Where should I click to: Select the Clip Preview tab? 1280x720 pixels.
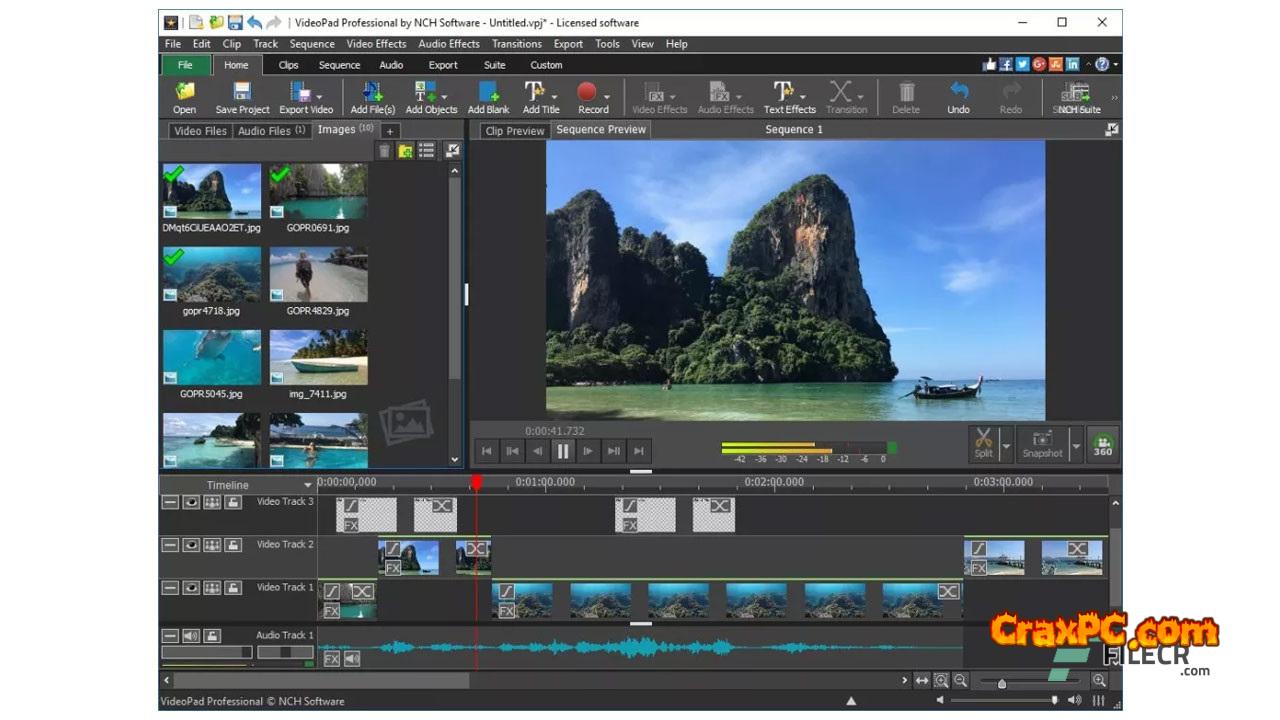(514, 131)
